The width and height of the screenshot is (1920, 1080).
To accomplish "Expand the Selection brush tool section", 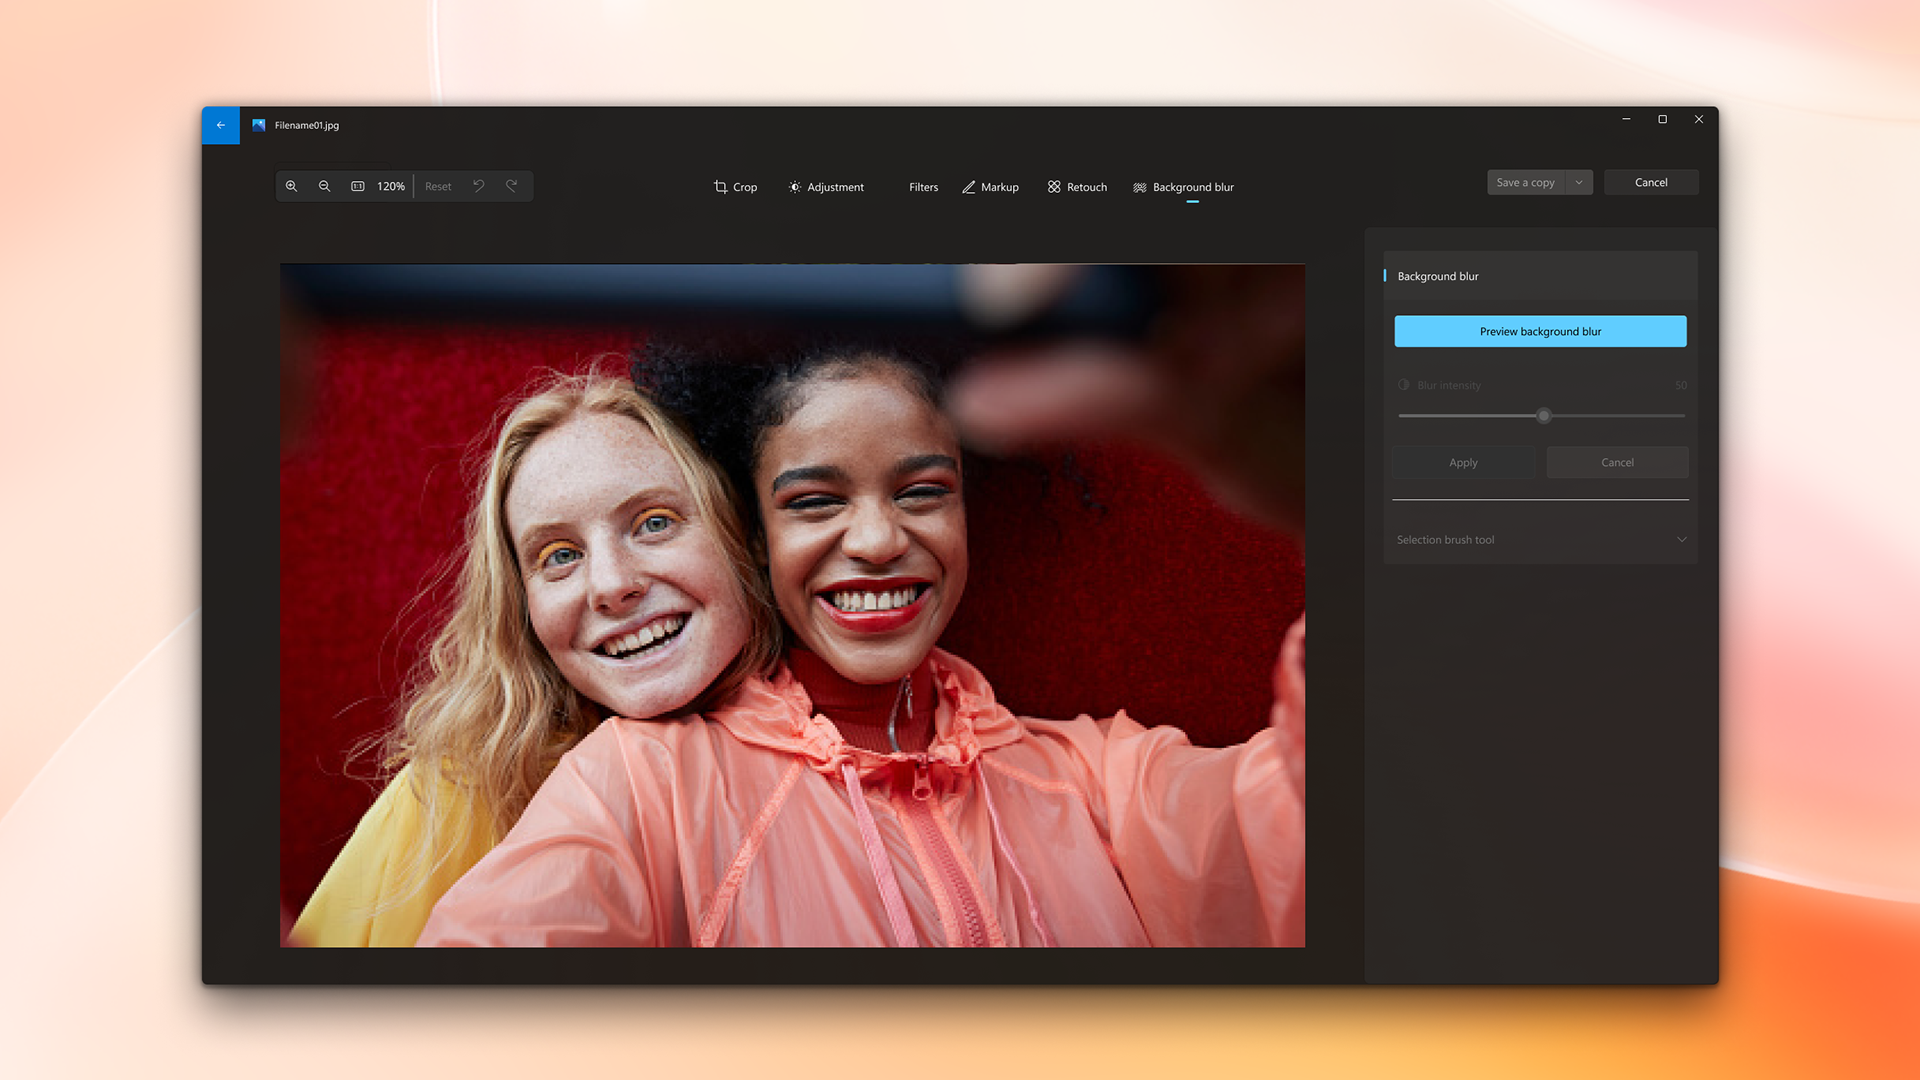I will click(x=1540, y=540).
